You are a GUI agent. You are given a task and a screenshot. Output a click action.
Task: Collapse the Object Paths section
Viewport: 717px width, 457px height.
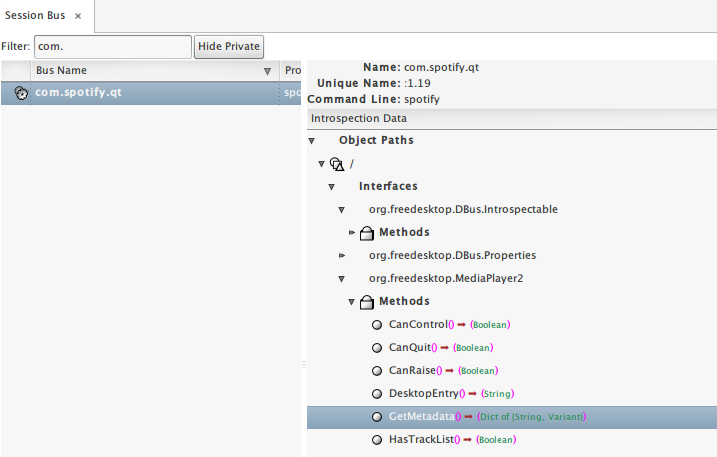pos(312,141)
